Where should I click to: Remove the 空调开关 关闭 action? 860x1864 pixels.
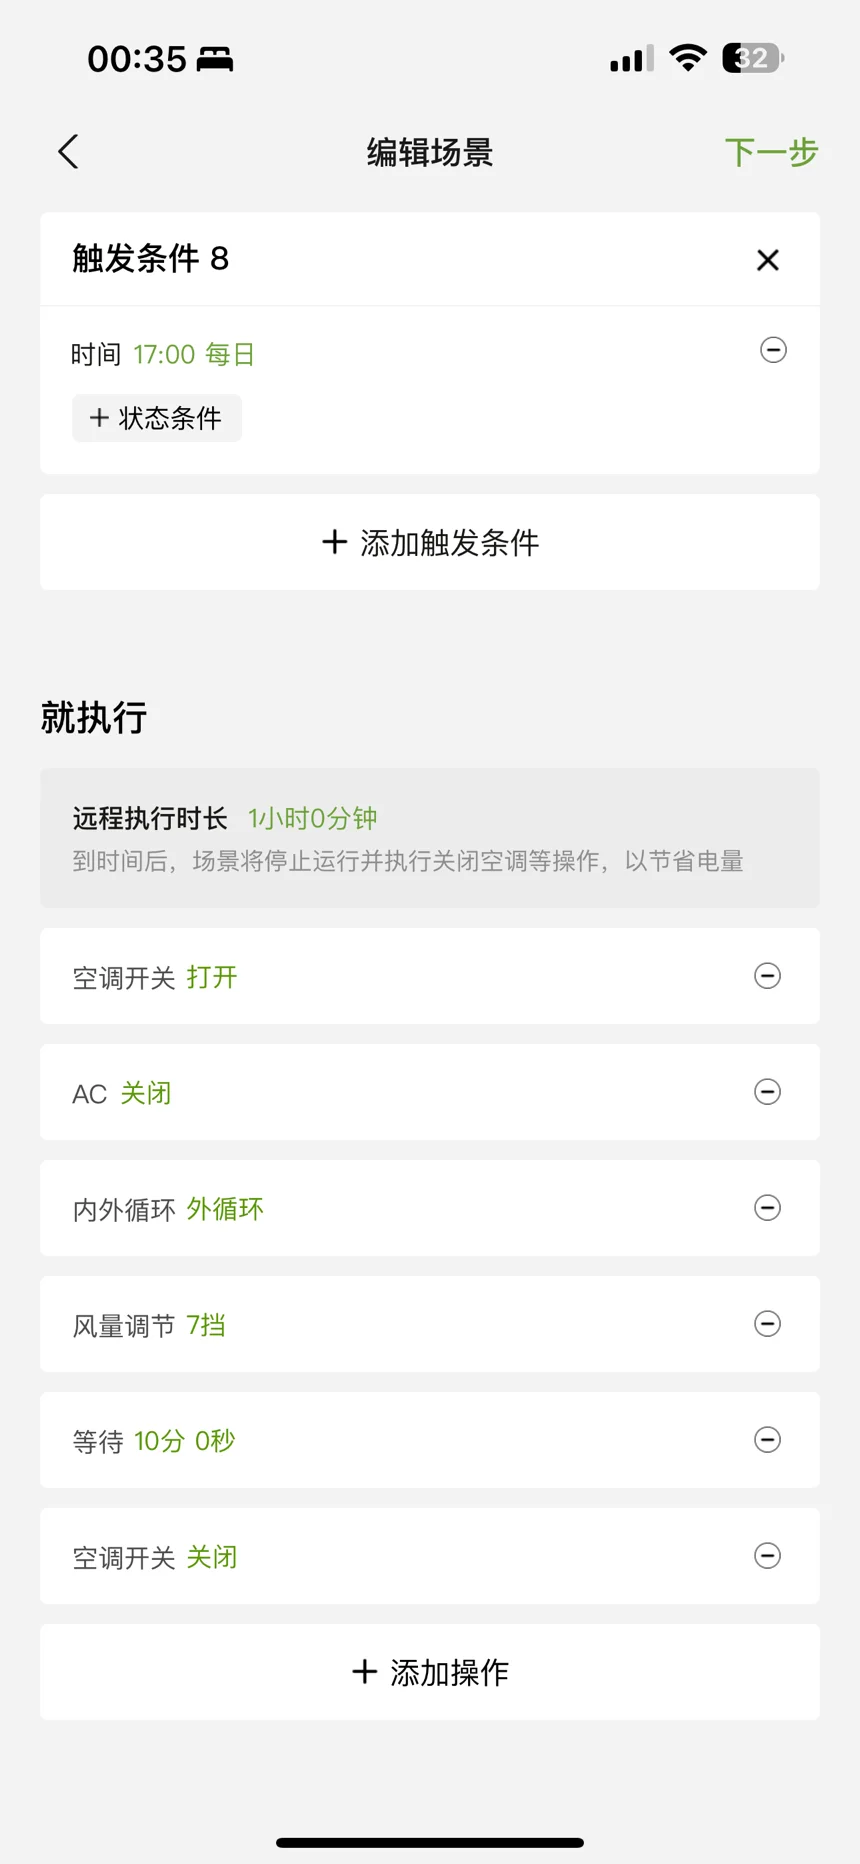click(767, 1556)
